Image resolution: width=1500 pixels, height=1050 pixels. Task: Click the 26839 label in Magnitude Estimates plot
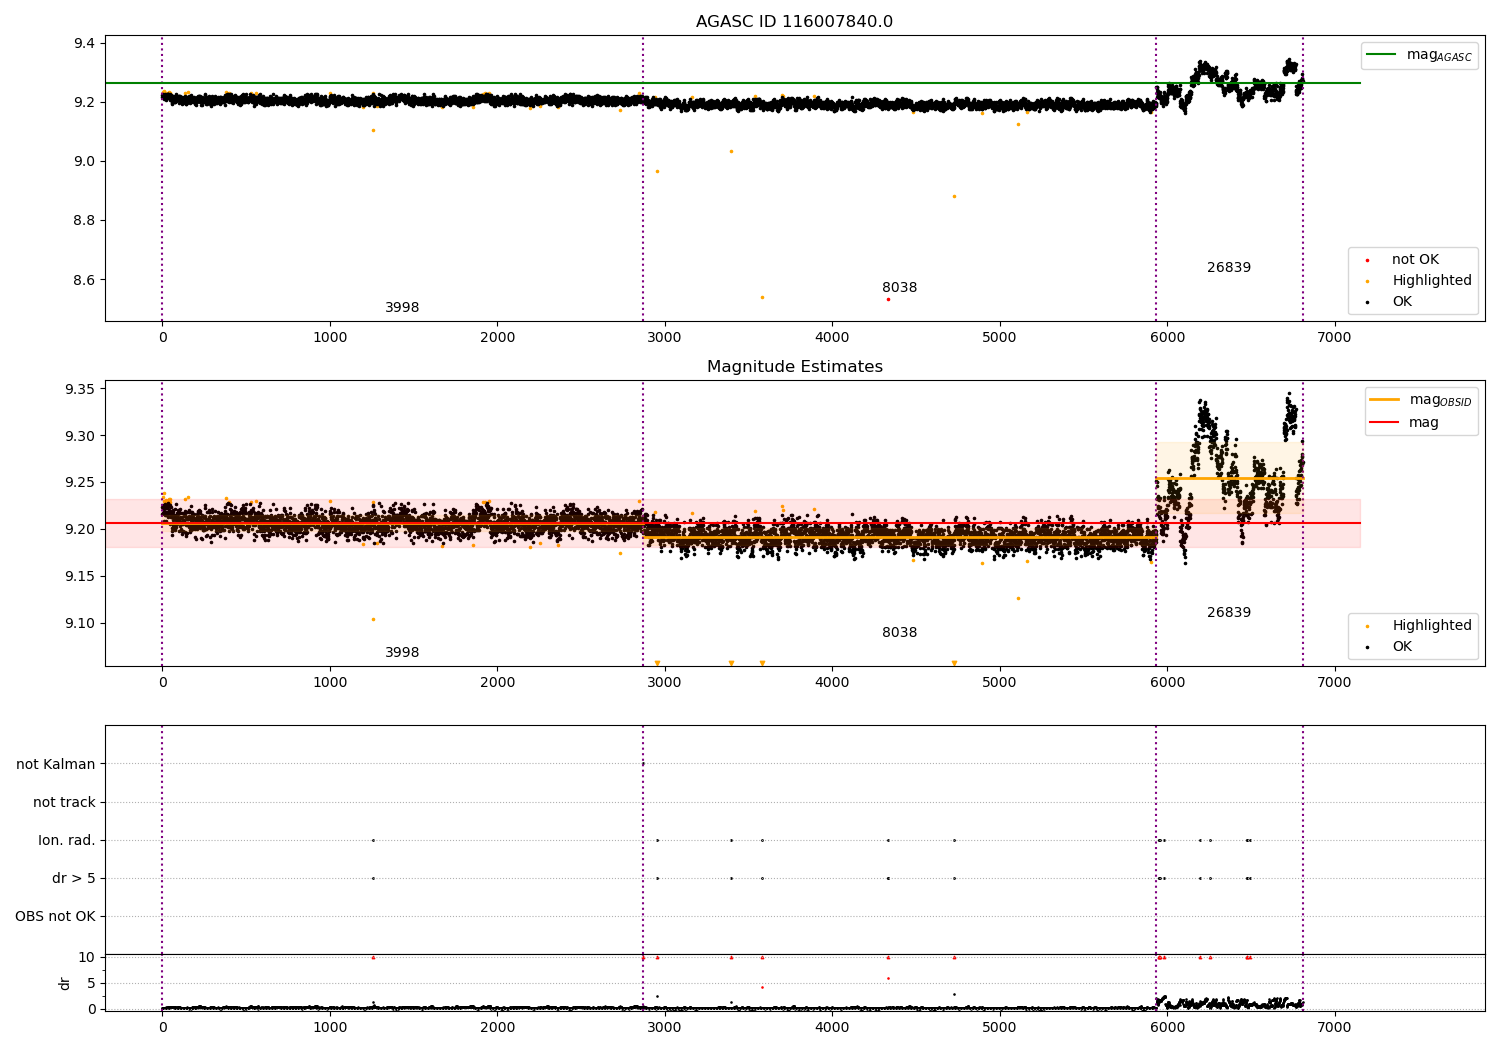(1229, 613)
